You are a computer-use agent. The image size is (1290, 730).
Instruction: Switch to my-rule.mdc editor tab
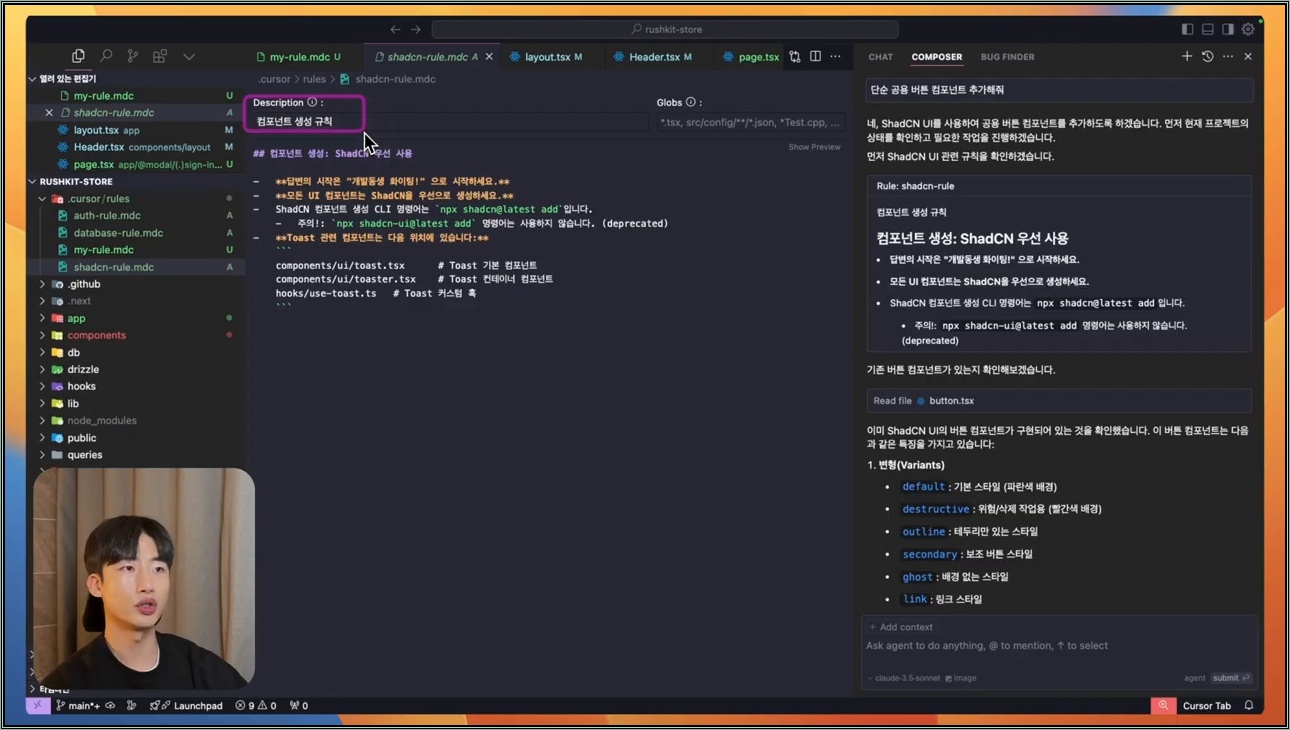[x=298, y=57]
